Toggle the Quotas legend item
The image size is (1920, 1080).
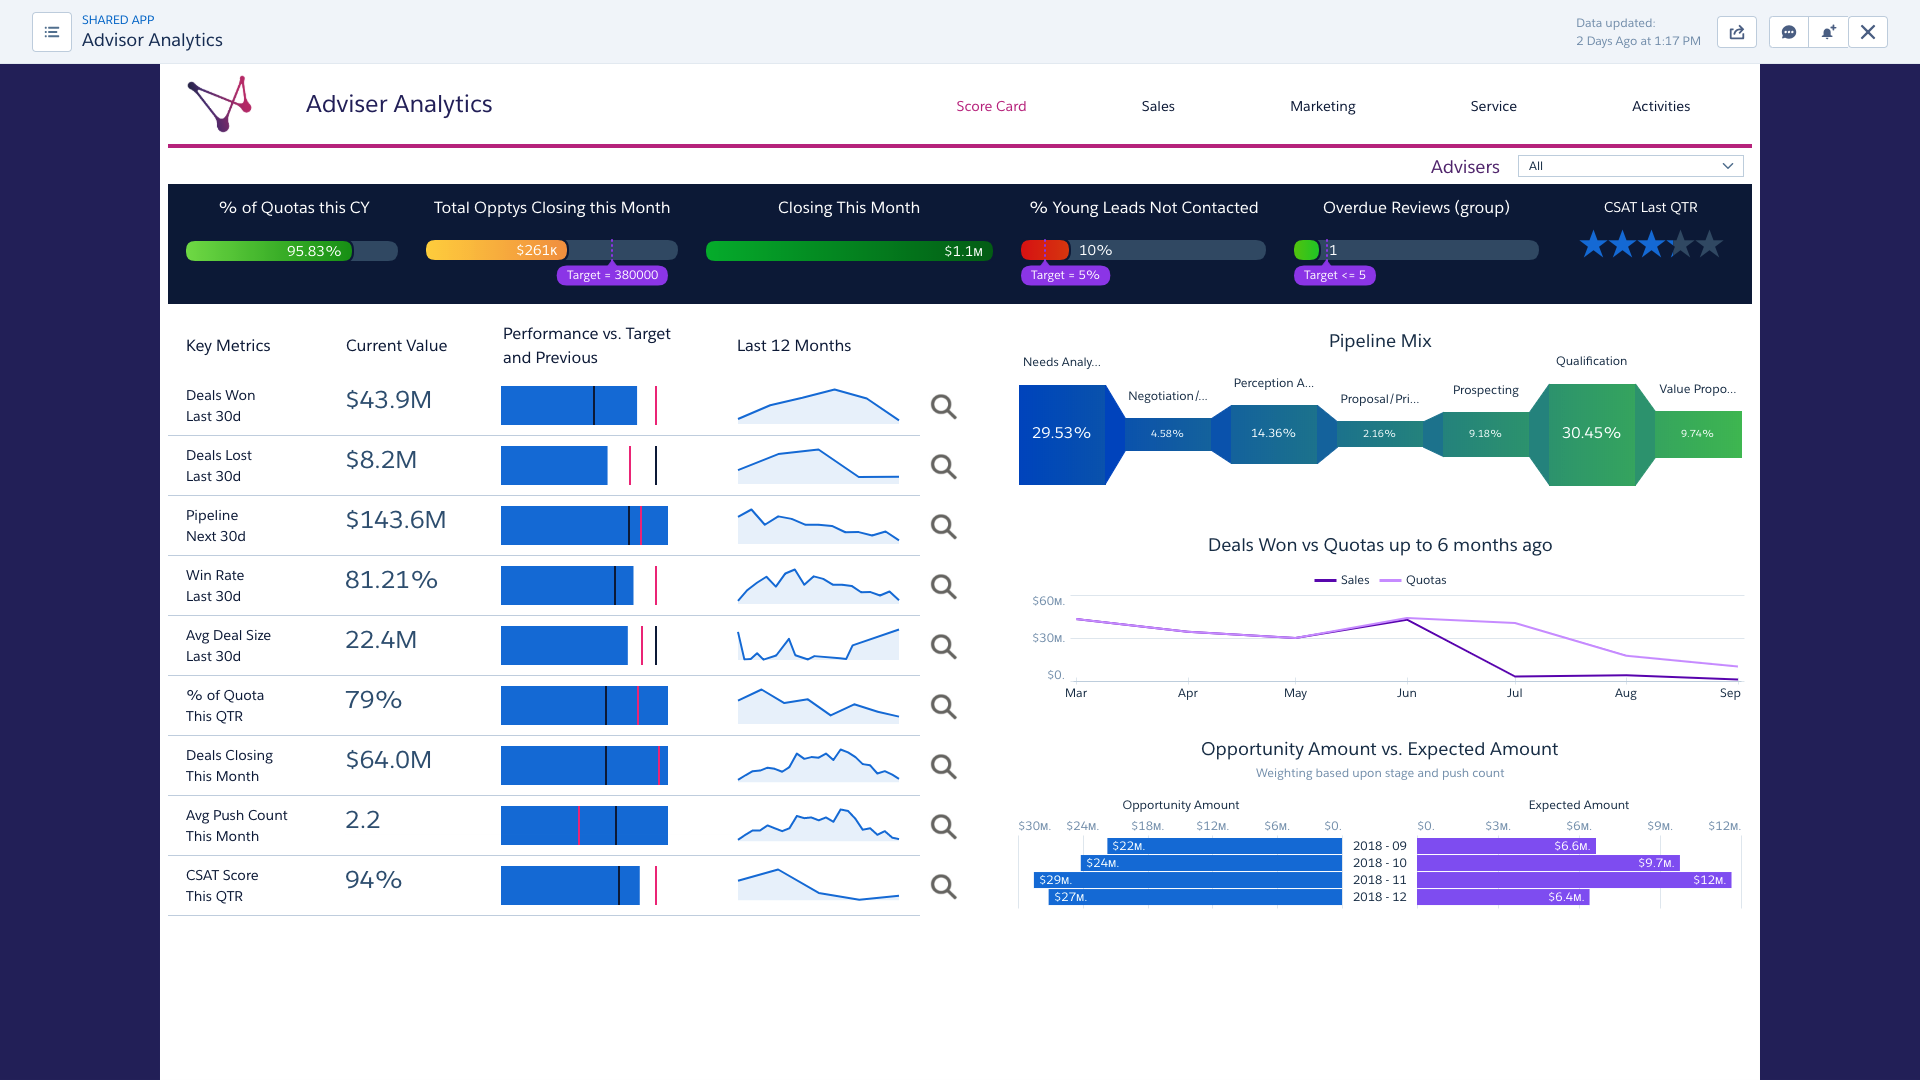pos(1414,580)
